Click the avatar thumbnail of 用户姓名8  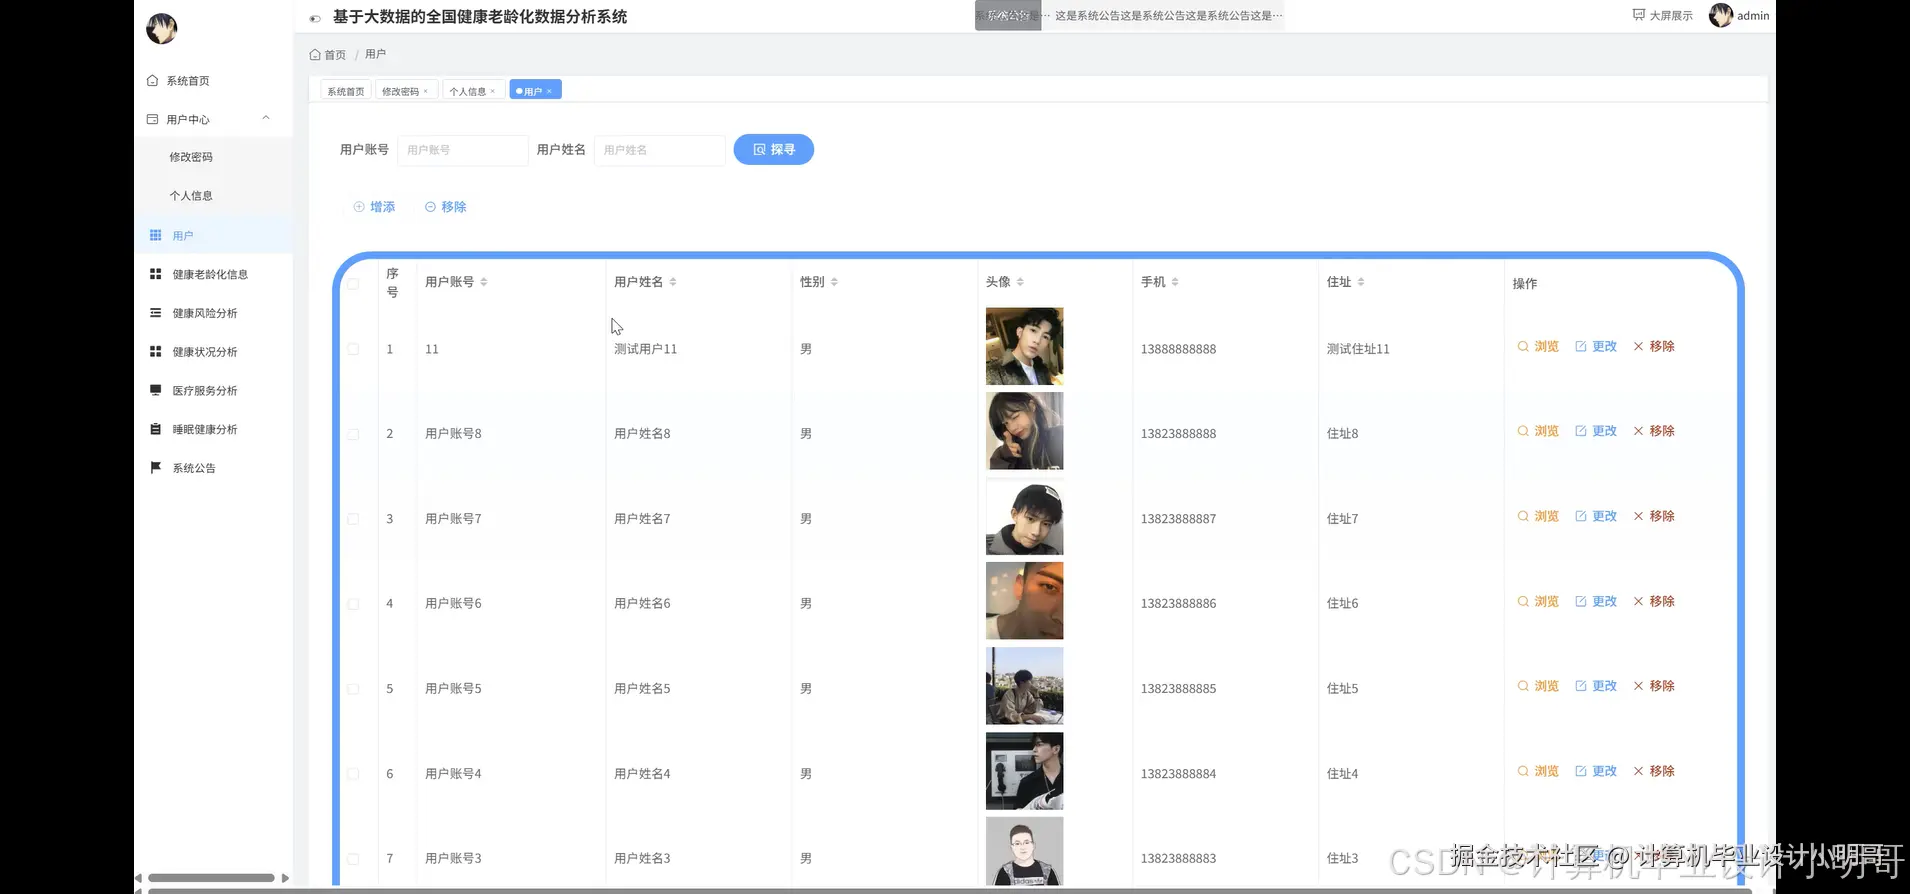(x=1024, y=431)
